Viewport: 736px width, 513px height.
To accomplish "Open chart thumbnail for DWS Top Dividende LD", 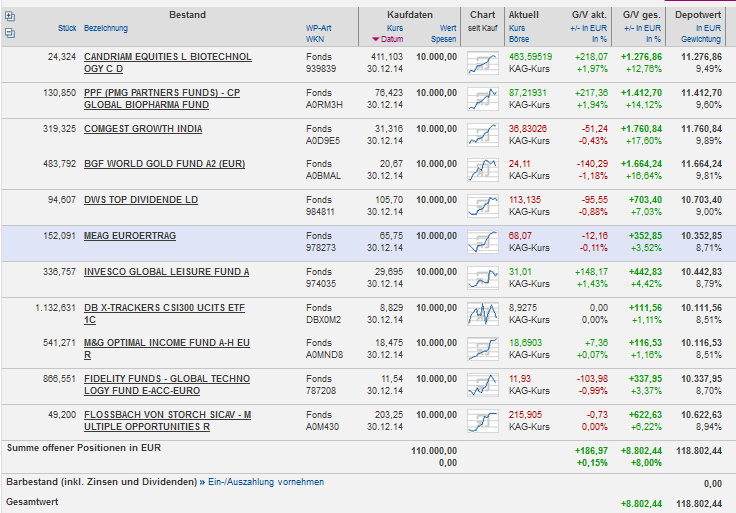I will pos(483,207).
